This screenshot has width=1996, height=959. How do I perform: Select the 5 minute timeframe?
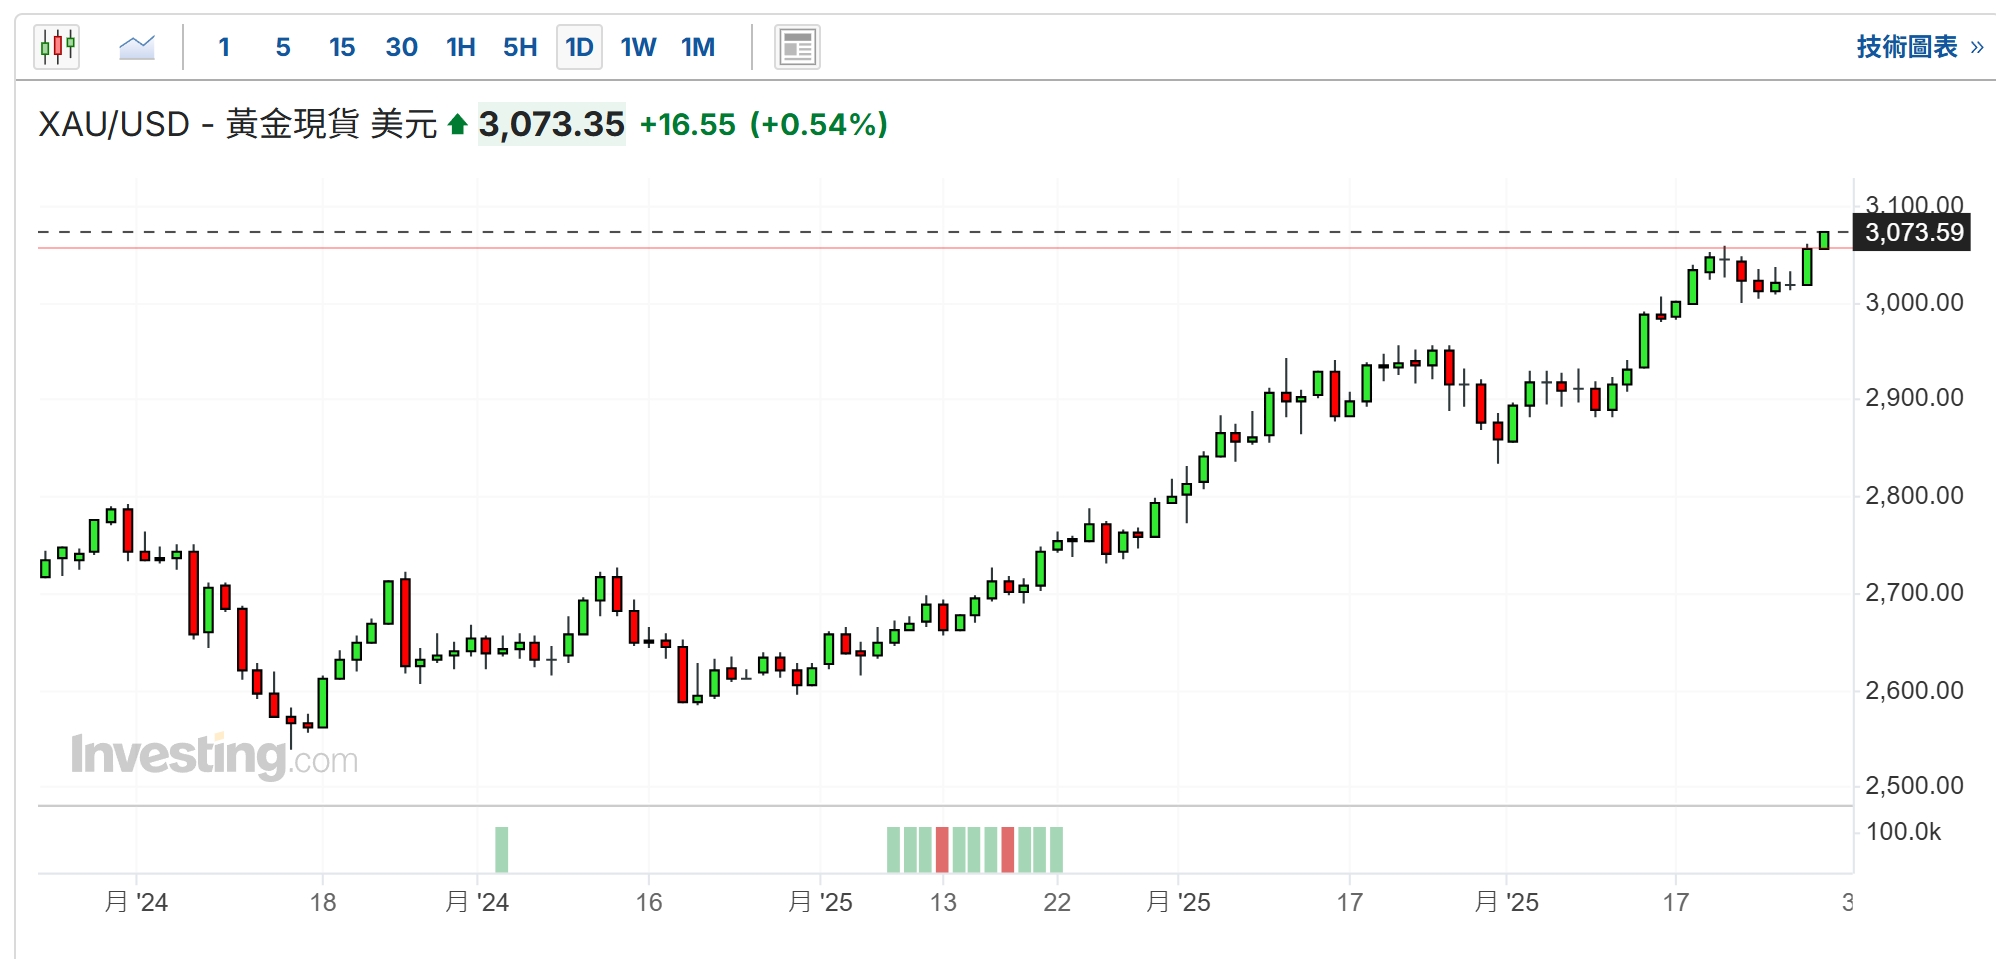click(283, 47)
